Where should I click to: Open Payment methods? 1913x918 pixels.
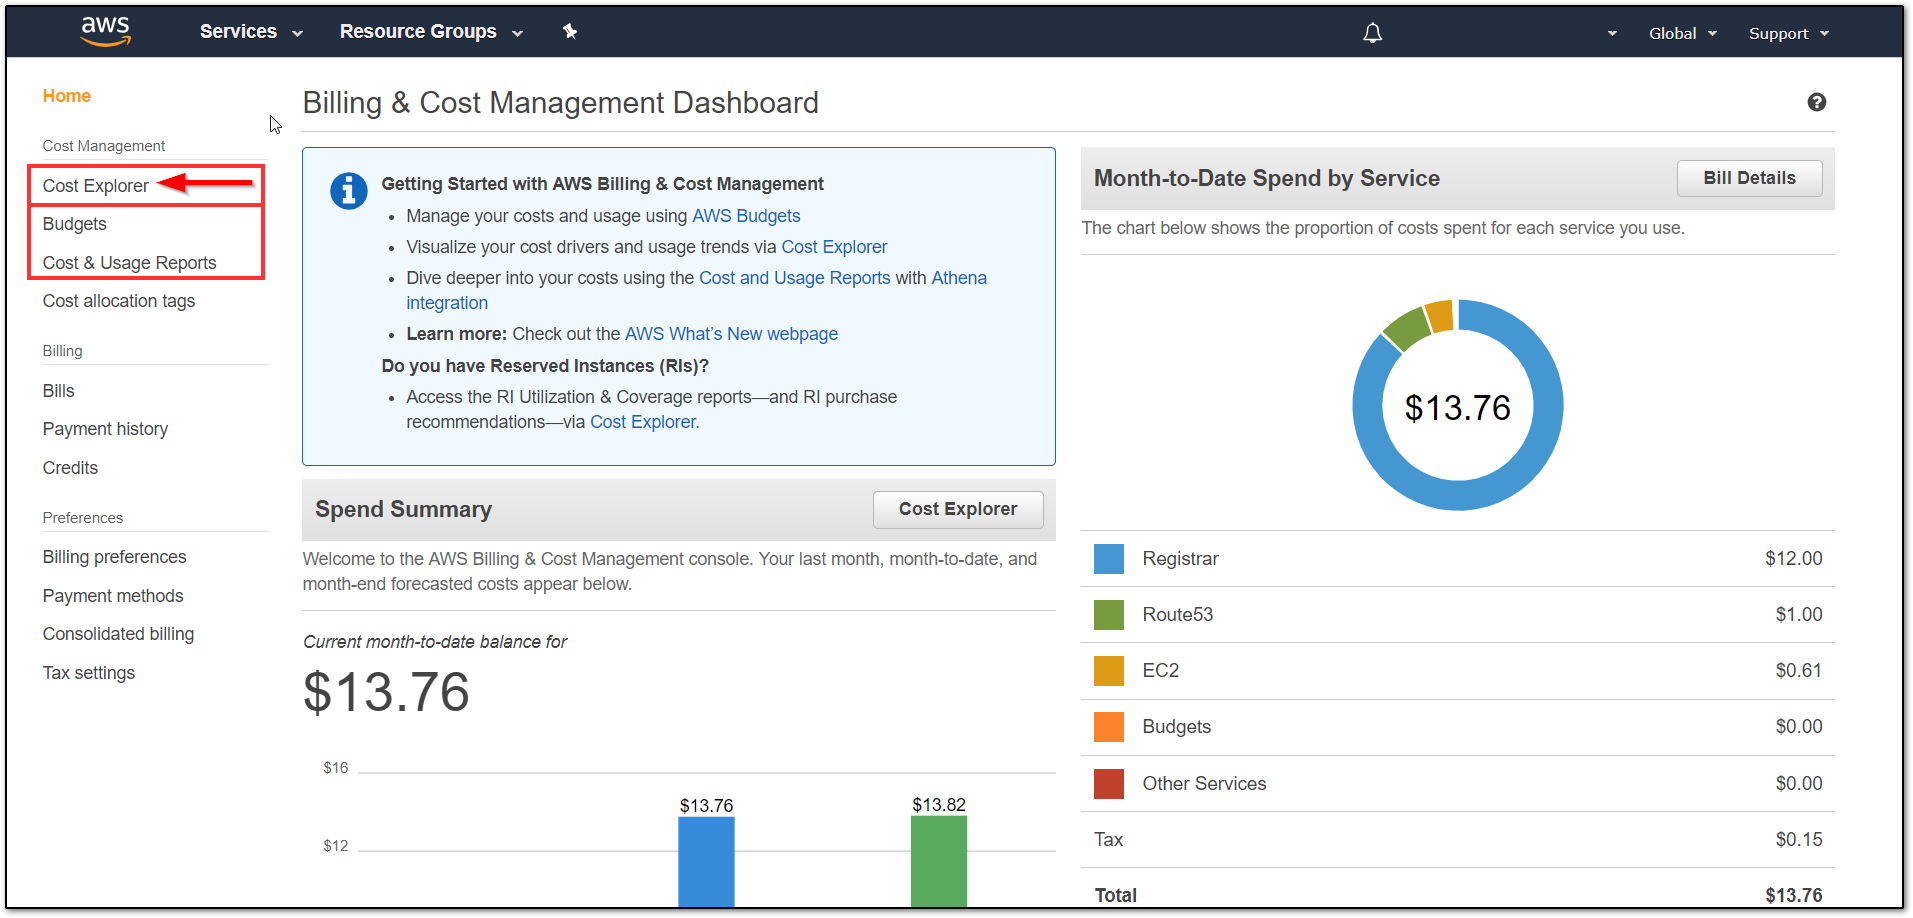tap(113, 596)
